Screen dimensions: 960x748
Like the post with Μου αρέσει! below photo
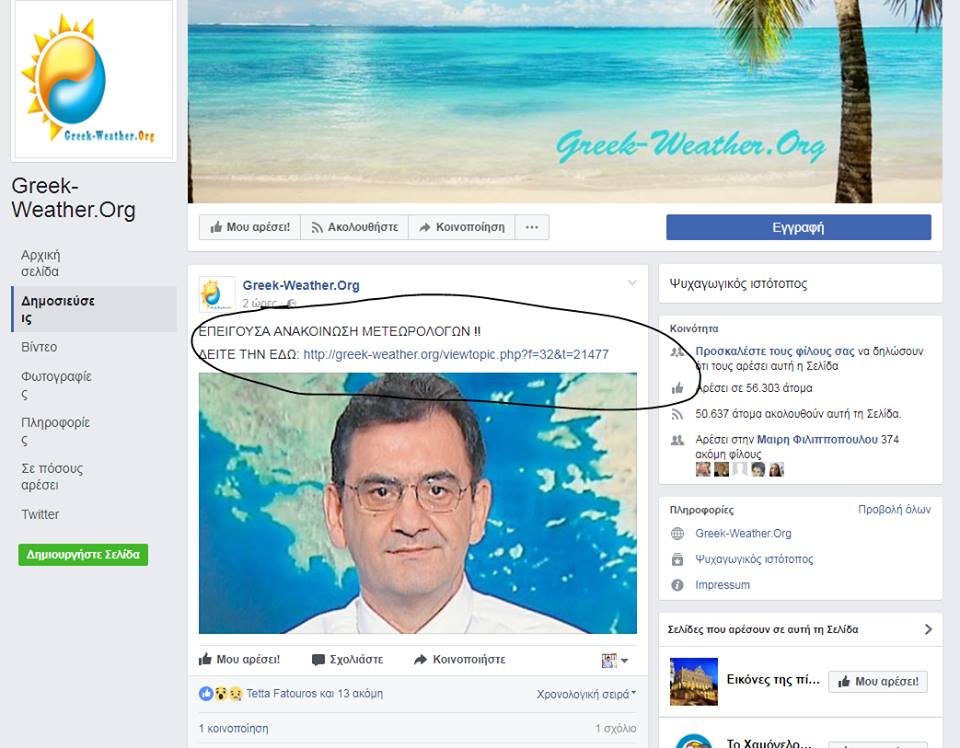(239, 659)
